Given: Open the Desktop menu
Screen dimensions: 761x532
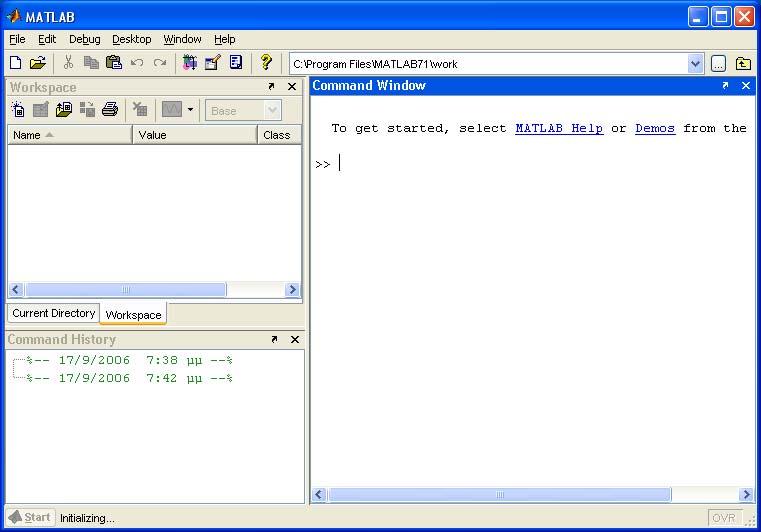Looking at the screenshot, I should [132, 39].
